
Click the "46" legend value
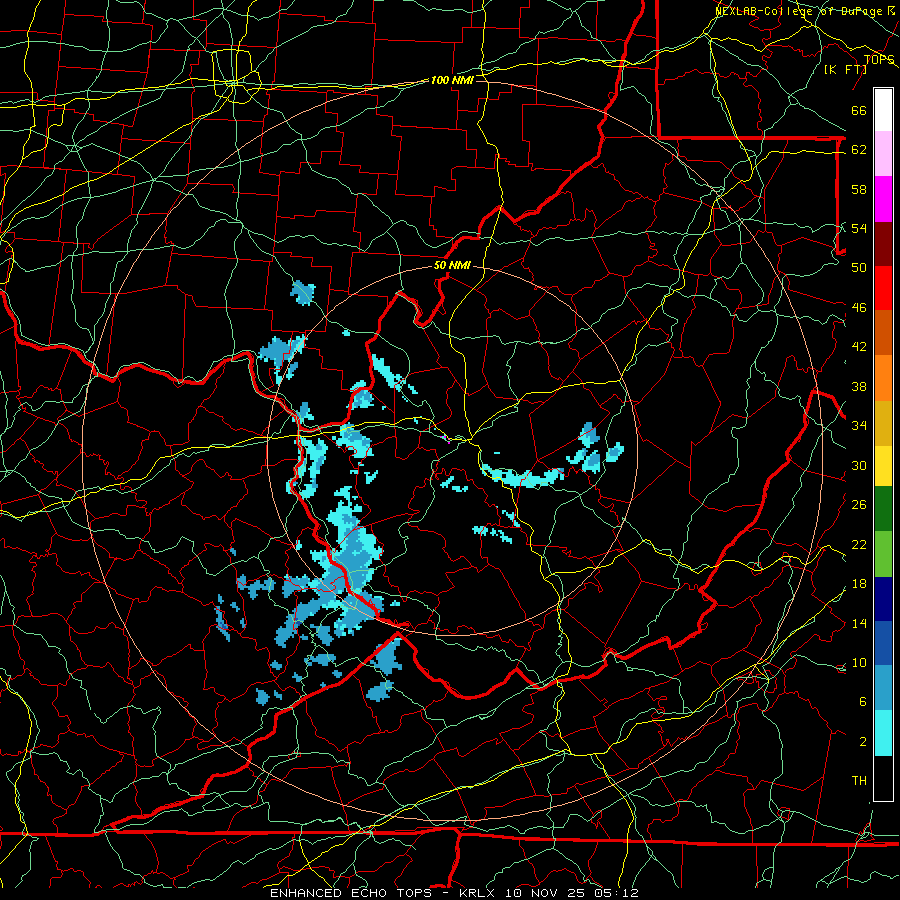[859, 308]
